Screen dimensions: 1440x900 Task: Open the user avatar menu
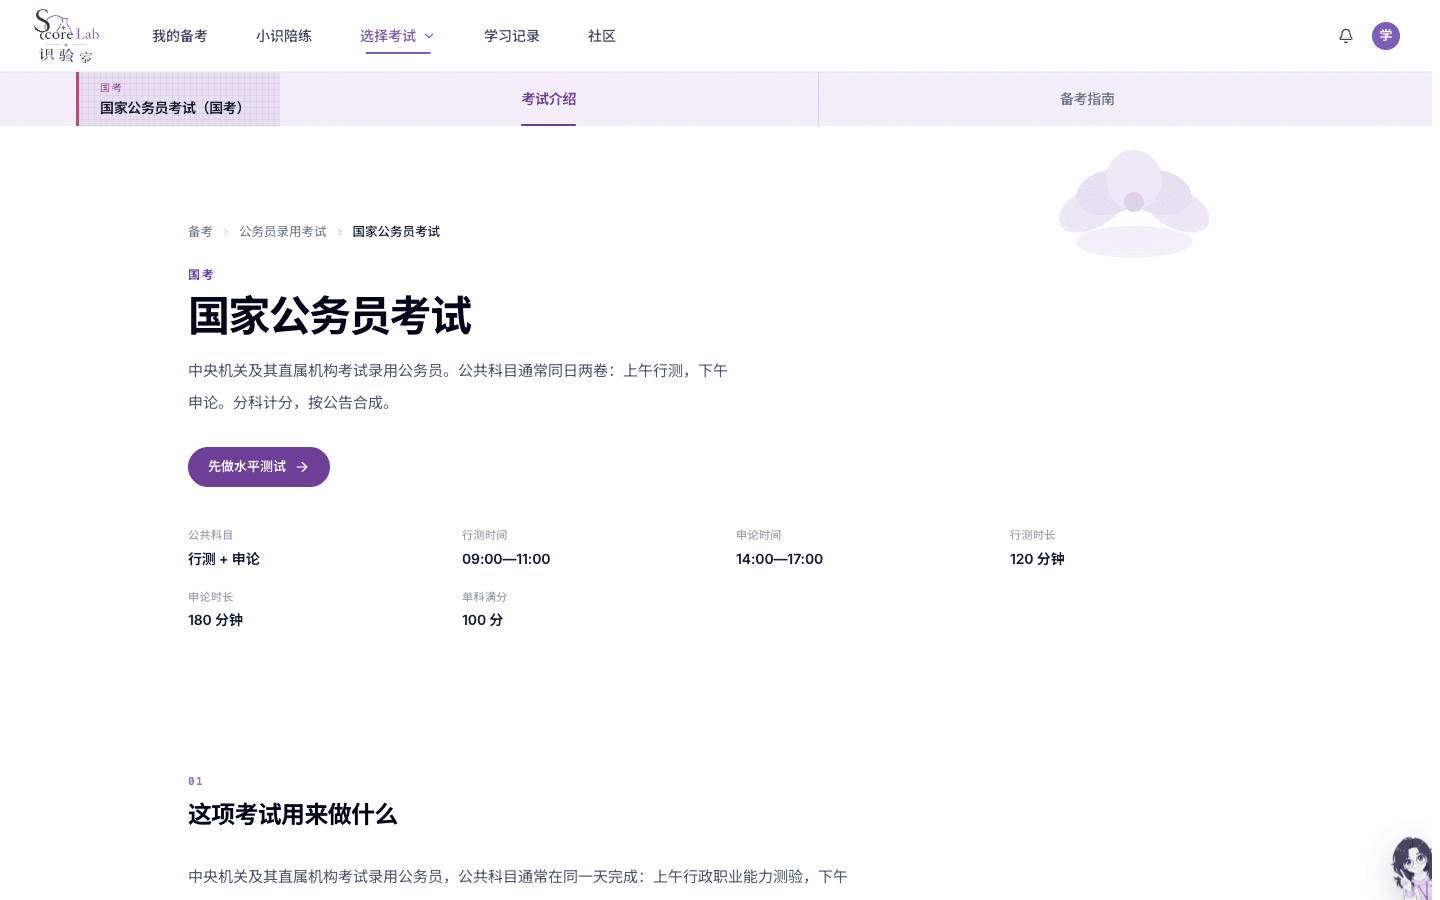(1386, 36)
